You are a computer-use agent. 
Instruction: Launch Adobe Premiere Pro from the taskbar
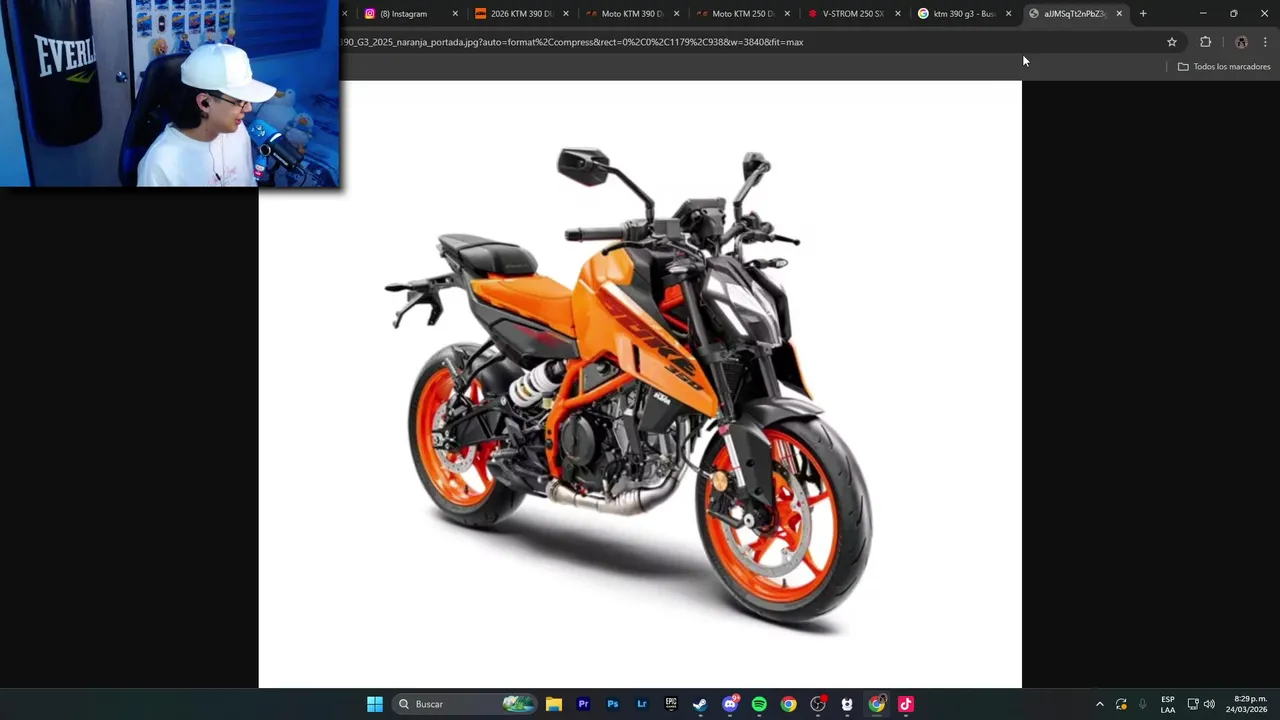click(x=583, y=704)
